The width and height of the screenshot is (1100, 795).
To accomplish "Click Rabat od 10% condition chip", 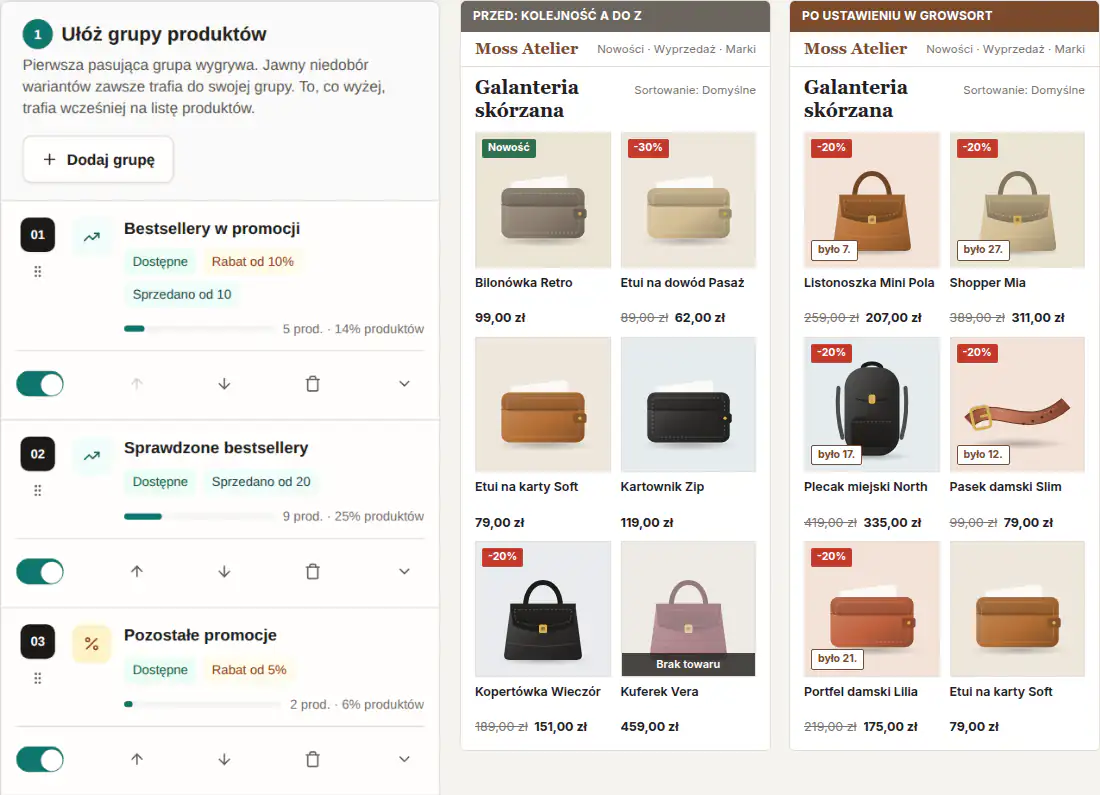I will coord(253,262).
